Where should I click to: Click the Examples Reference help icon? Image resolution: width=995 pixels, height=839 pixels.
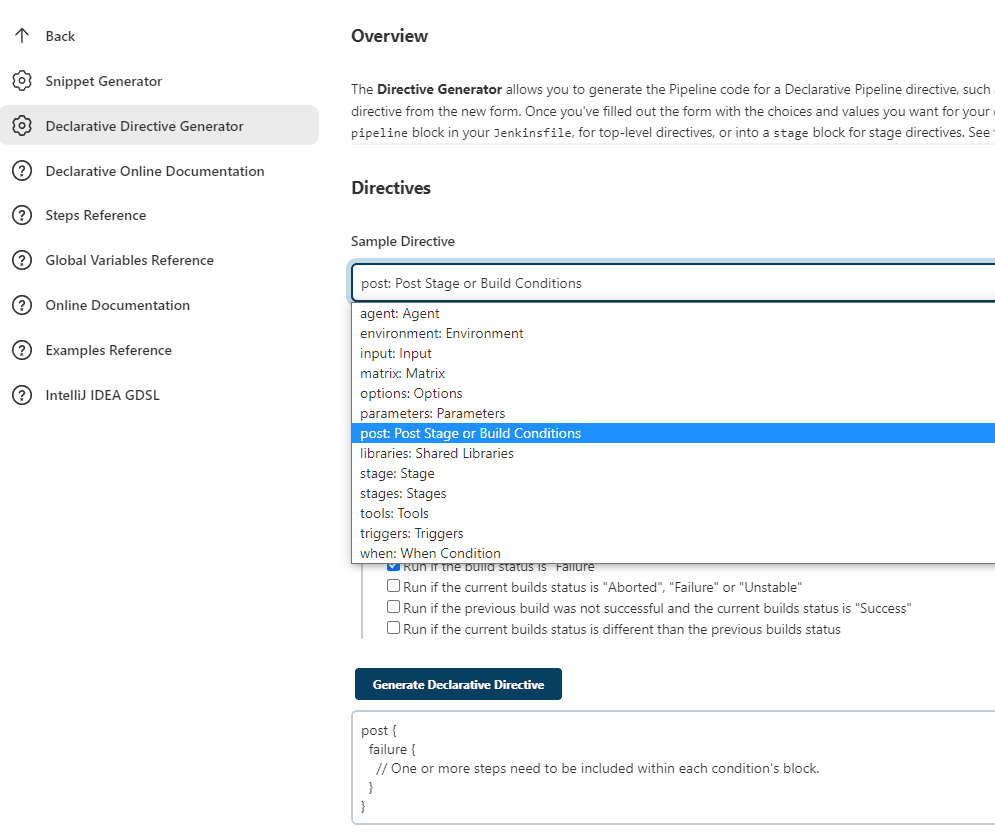[22, 350]
